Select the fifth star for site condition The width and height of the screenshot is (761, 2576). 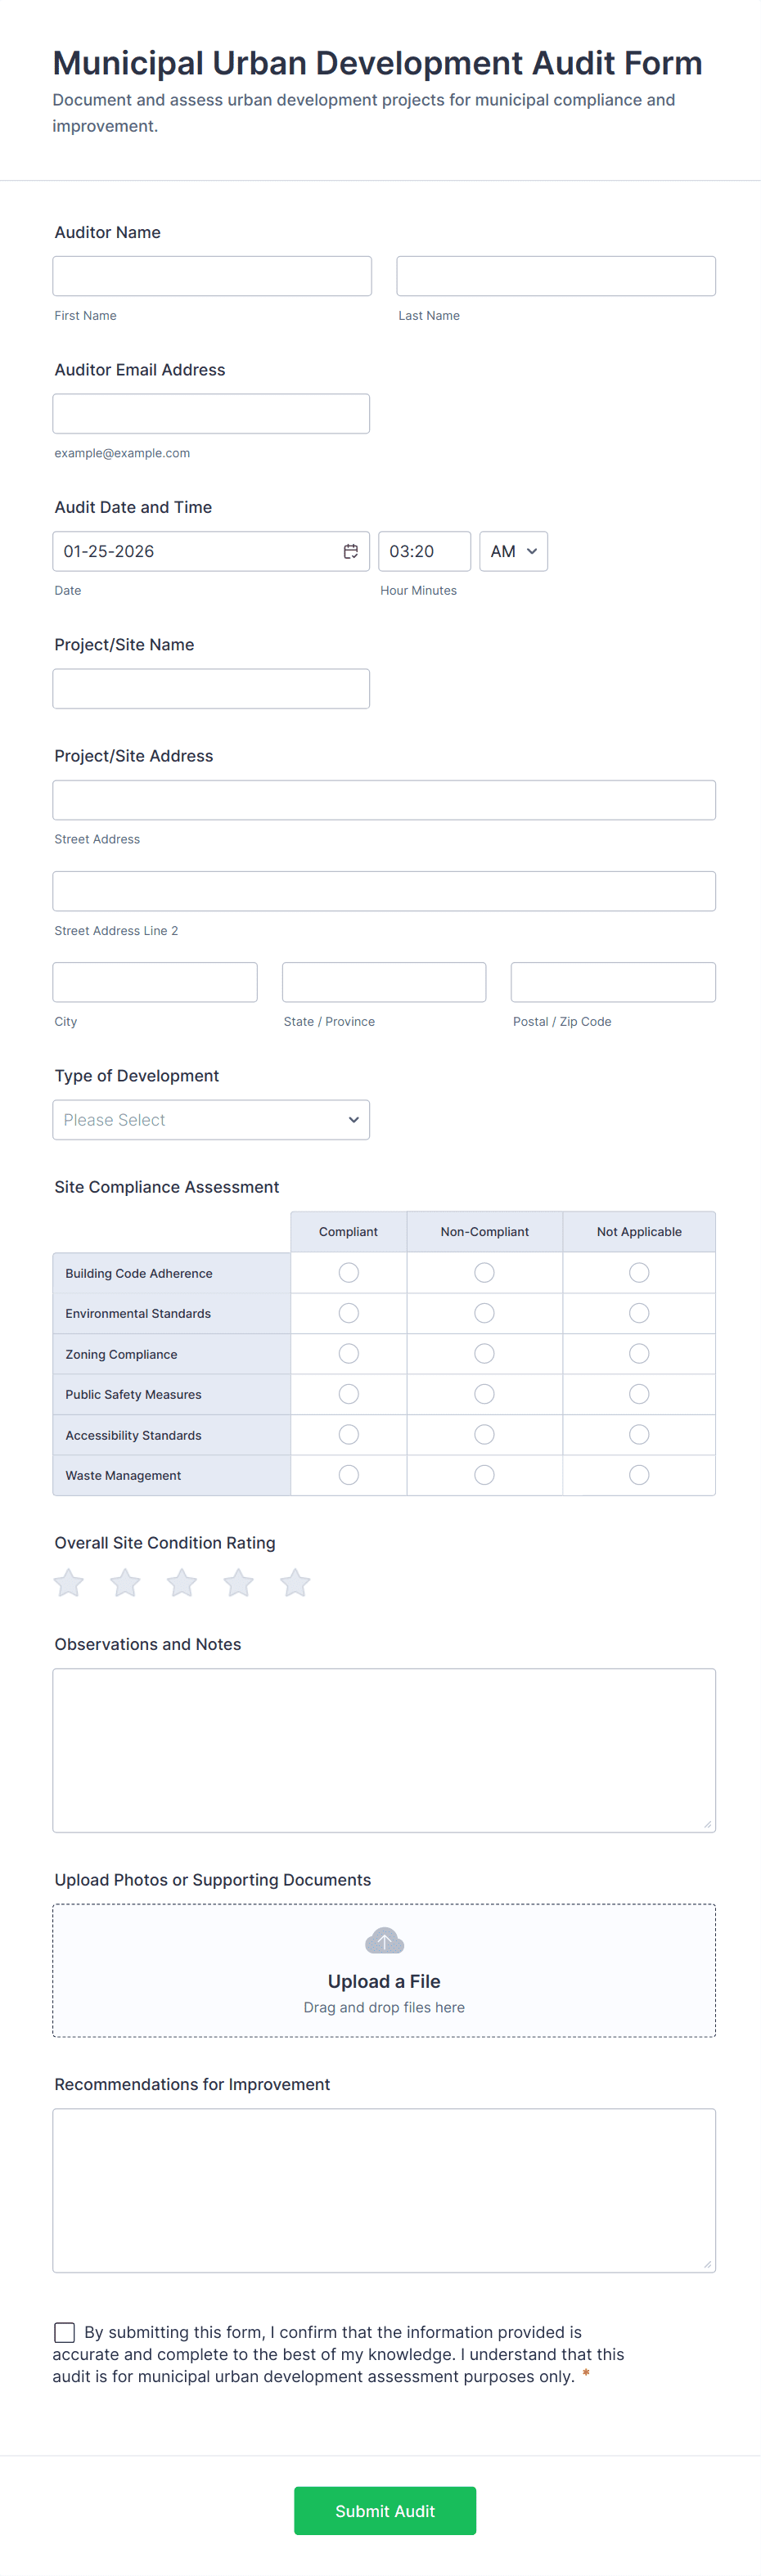(295, 1583)
